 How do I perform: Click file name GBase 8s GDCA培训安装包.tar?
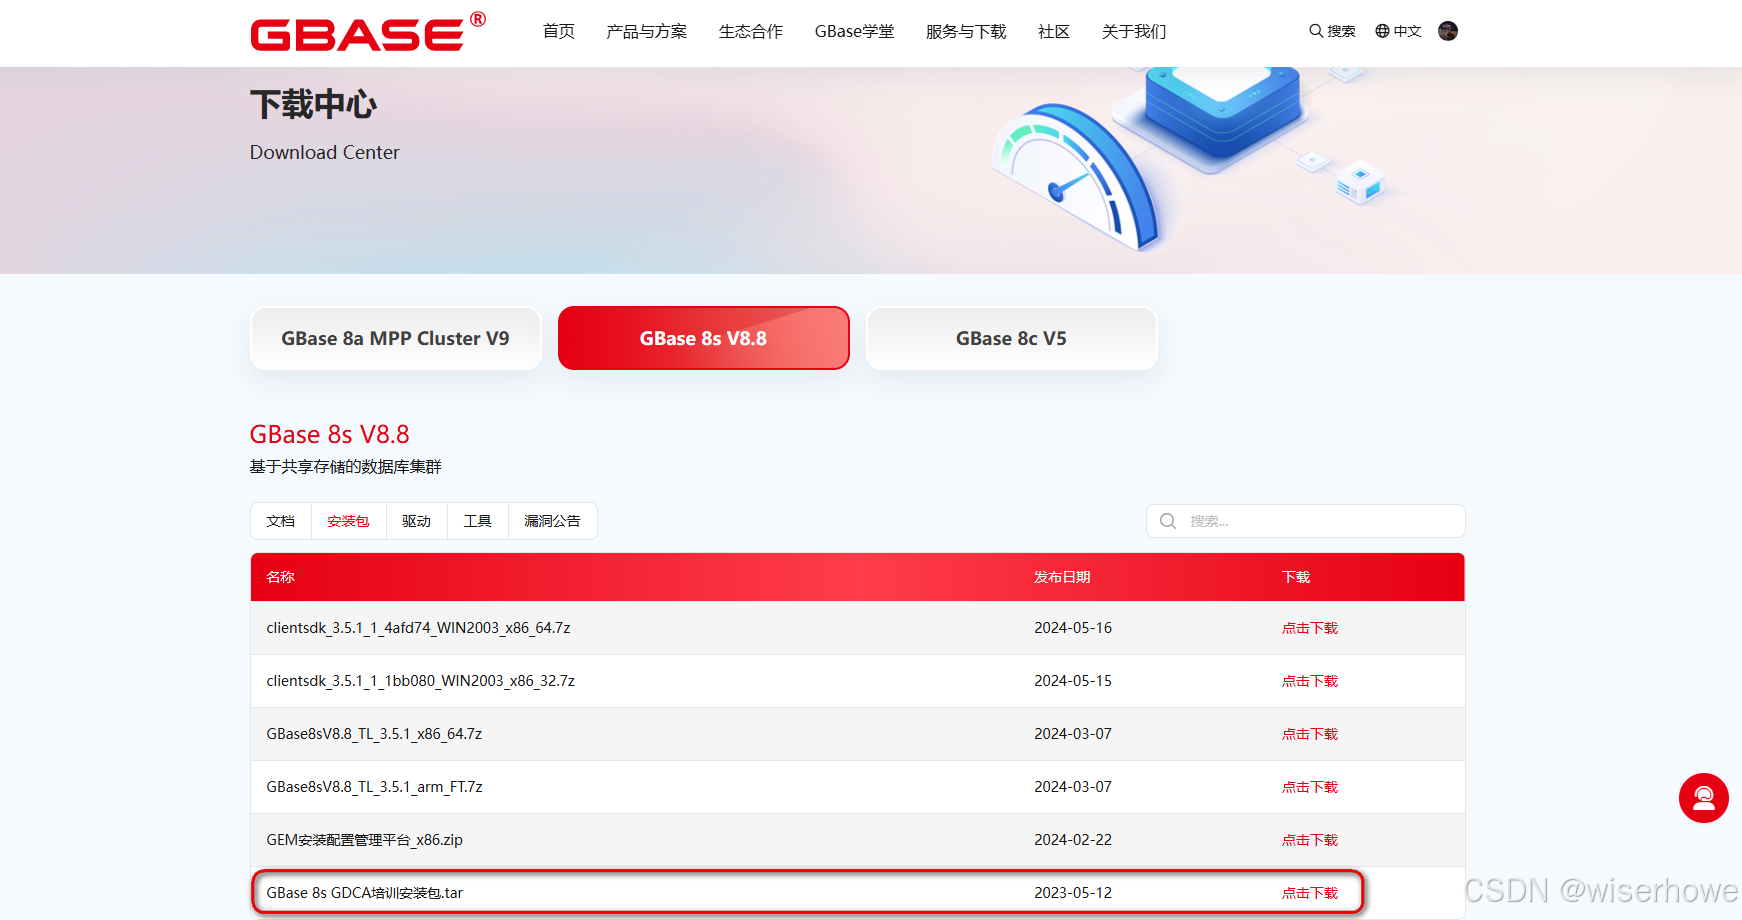pyautogui.click(x=364, y=893)
